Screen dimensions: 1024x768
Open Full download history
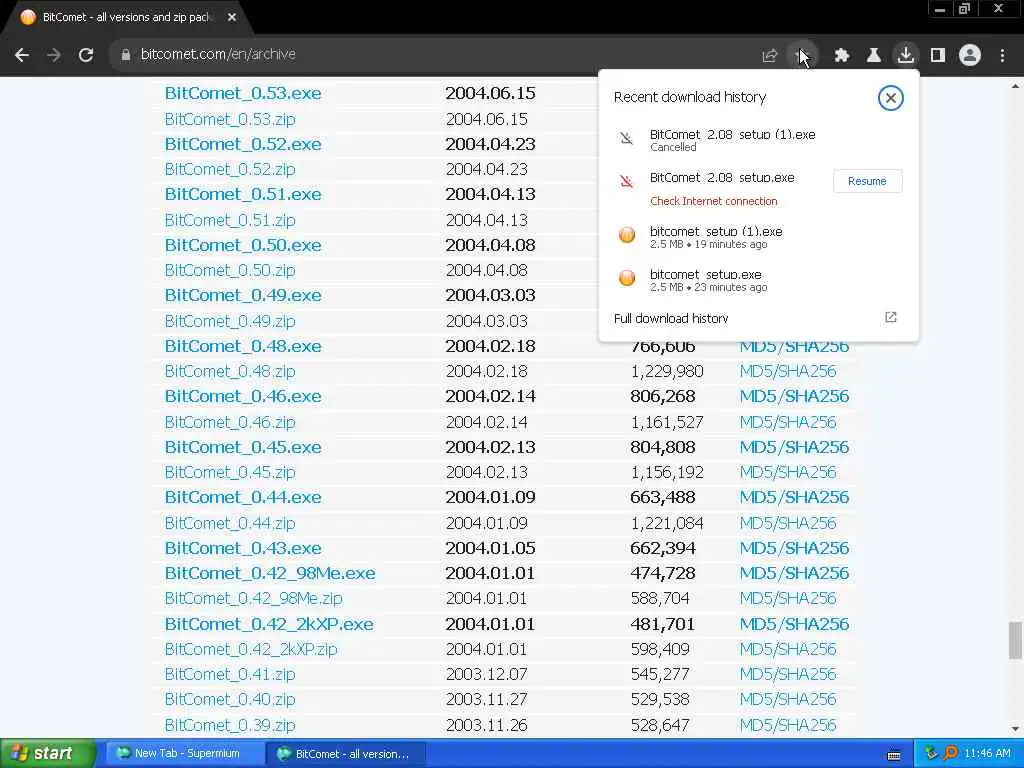tap(671, 318)
